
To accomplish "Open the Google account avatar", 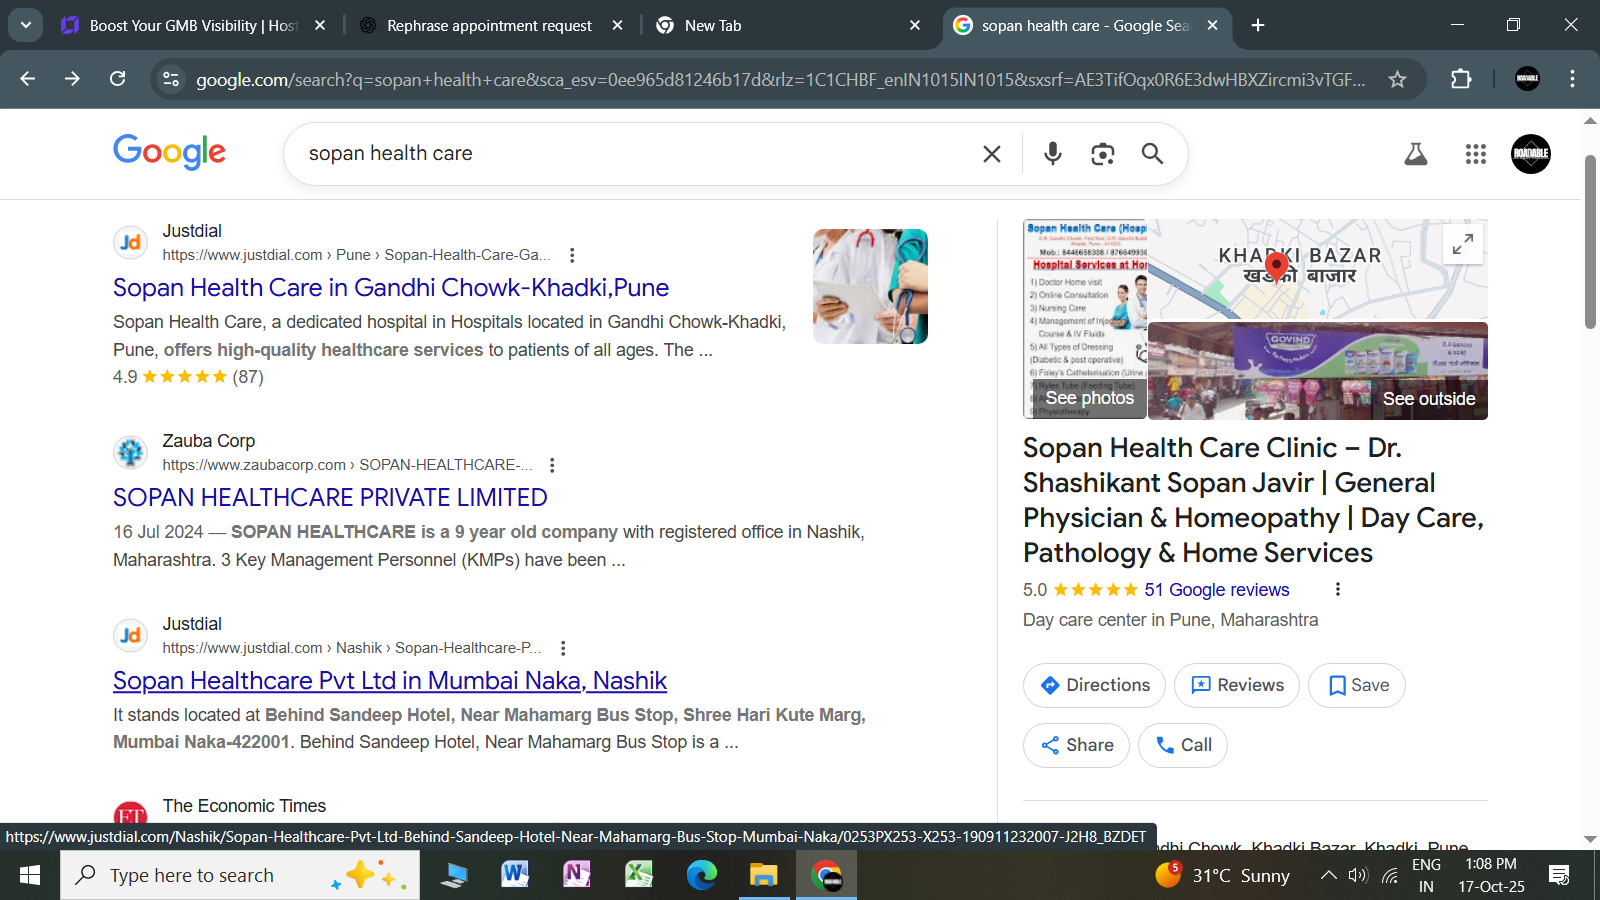I will 1531,154.
